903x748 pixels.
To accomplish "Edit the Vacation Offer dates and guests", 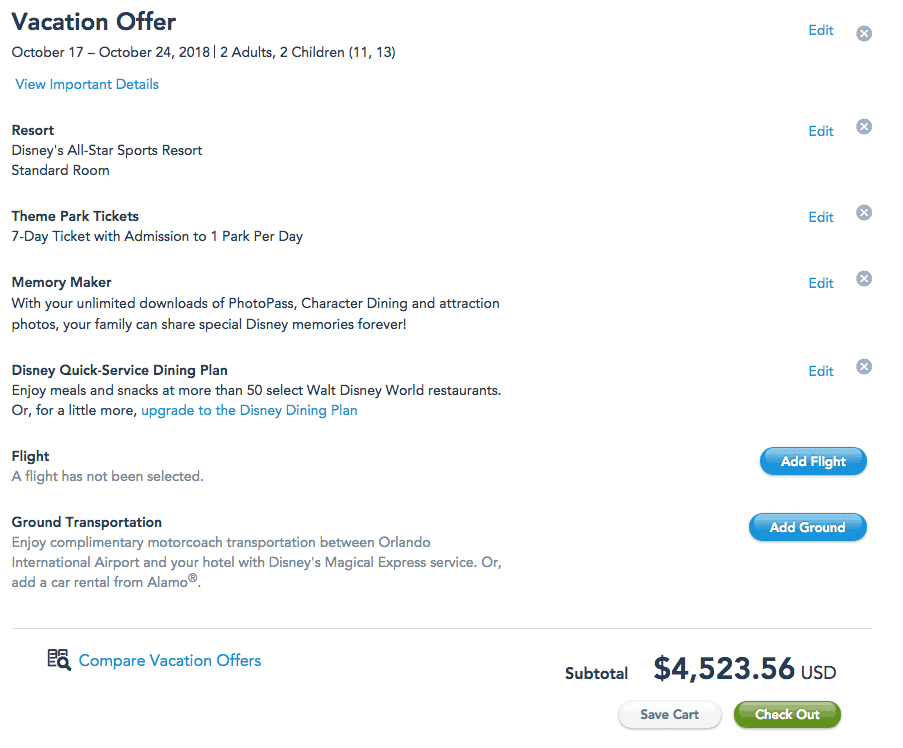I will (821, 31).
